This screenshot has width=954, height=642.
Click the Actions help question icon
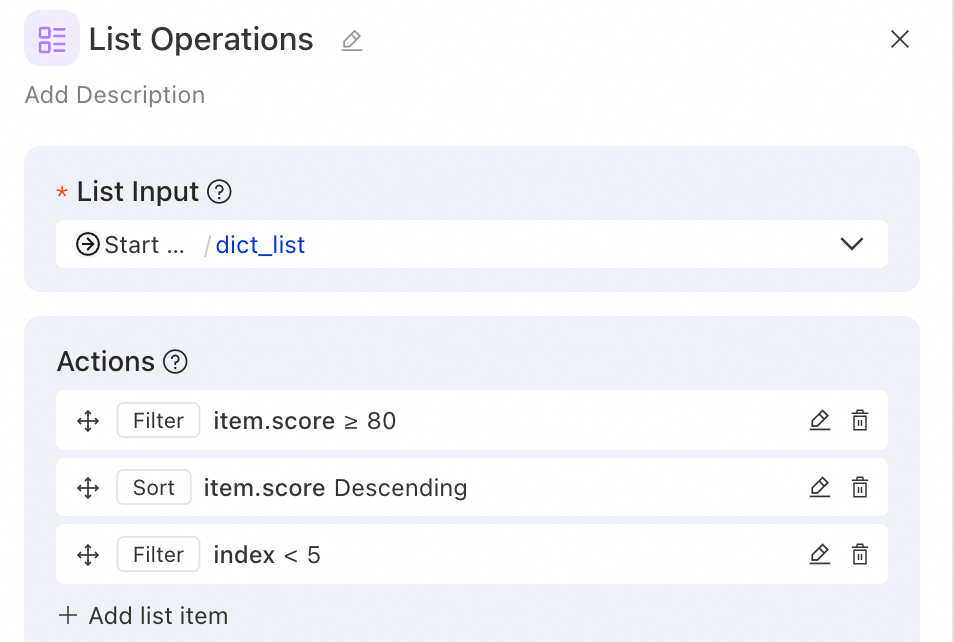point(175,362)
